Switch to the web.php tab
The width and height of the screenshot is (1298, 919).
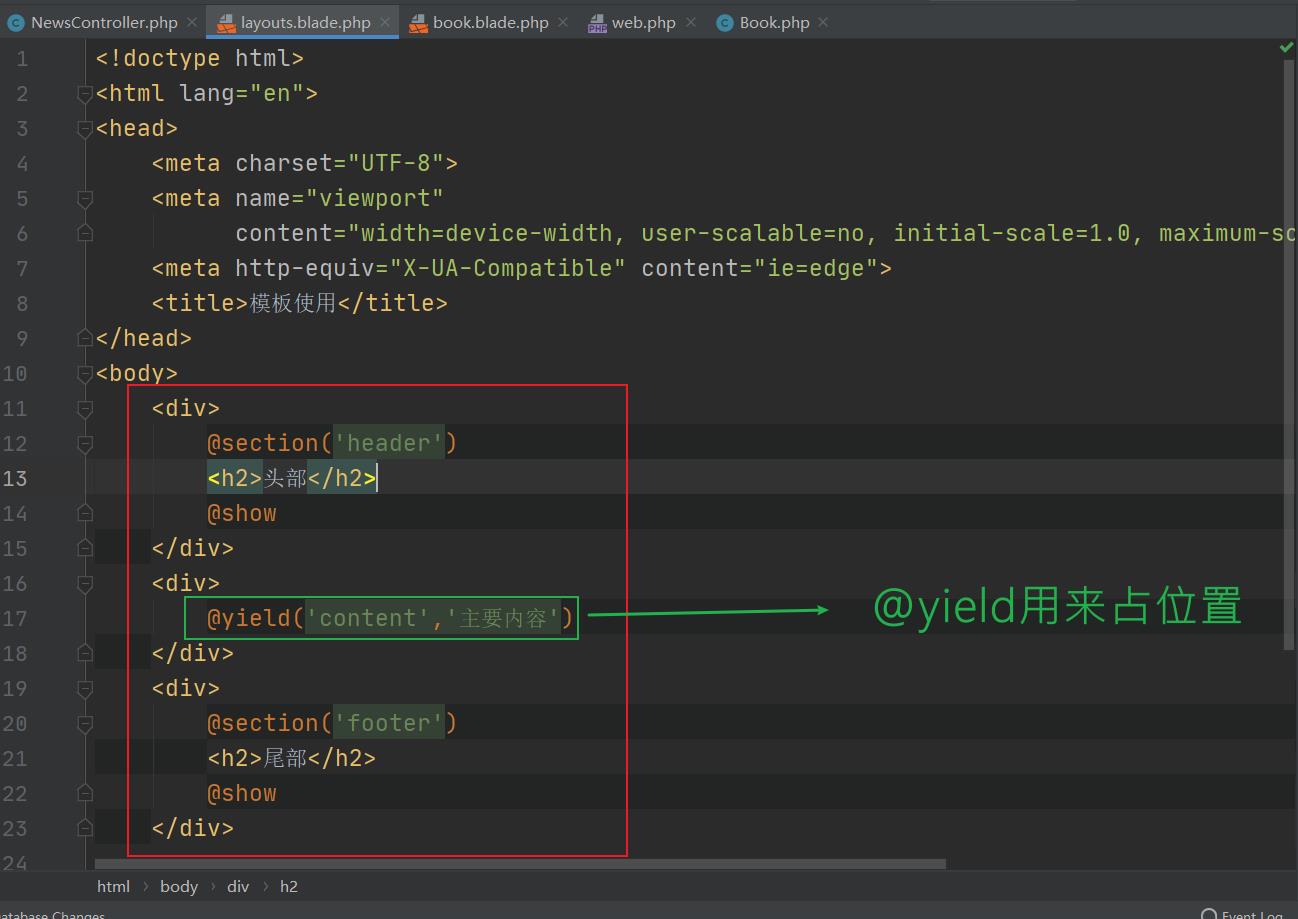[x=644, y=22]
